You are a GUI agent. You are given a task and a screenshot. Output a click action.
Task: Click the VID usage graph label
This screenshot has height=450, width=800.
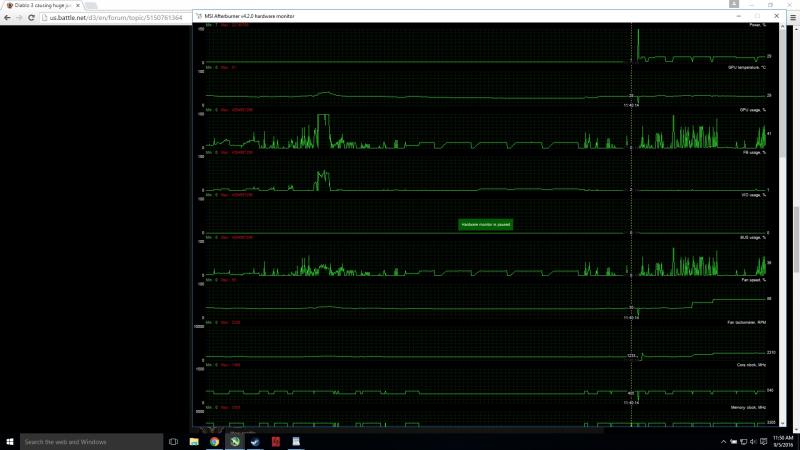(753, 195)
